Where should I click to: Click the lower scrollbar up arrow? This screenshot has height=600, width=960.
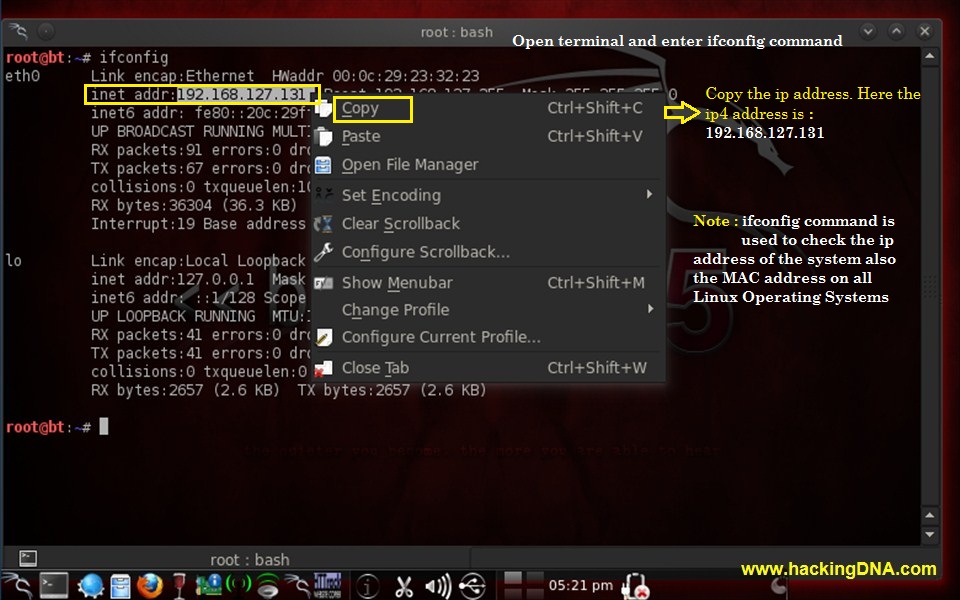pos(930,516)
